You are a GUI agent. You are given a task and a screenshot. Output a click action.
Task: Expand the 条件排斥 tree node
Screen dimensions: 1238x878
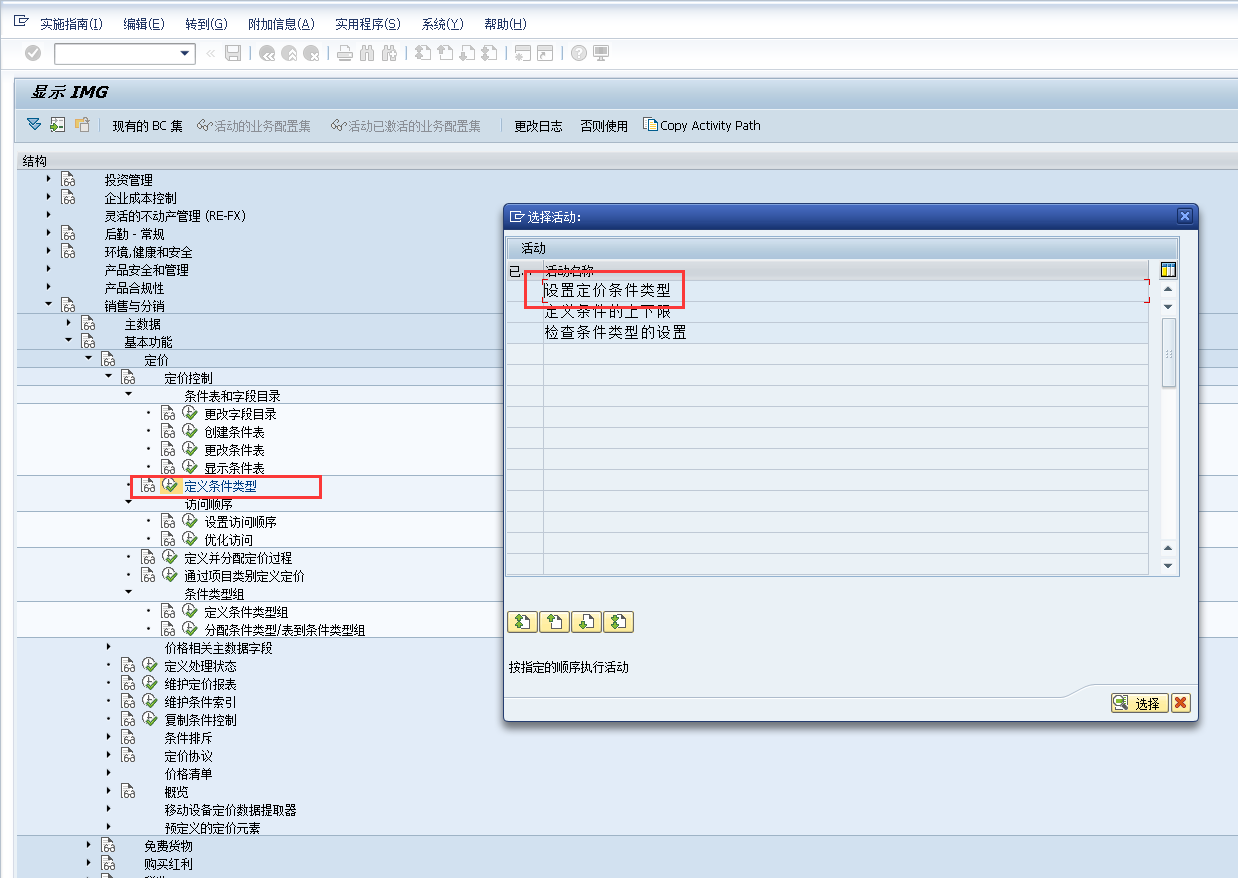(x=108, y=737)
